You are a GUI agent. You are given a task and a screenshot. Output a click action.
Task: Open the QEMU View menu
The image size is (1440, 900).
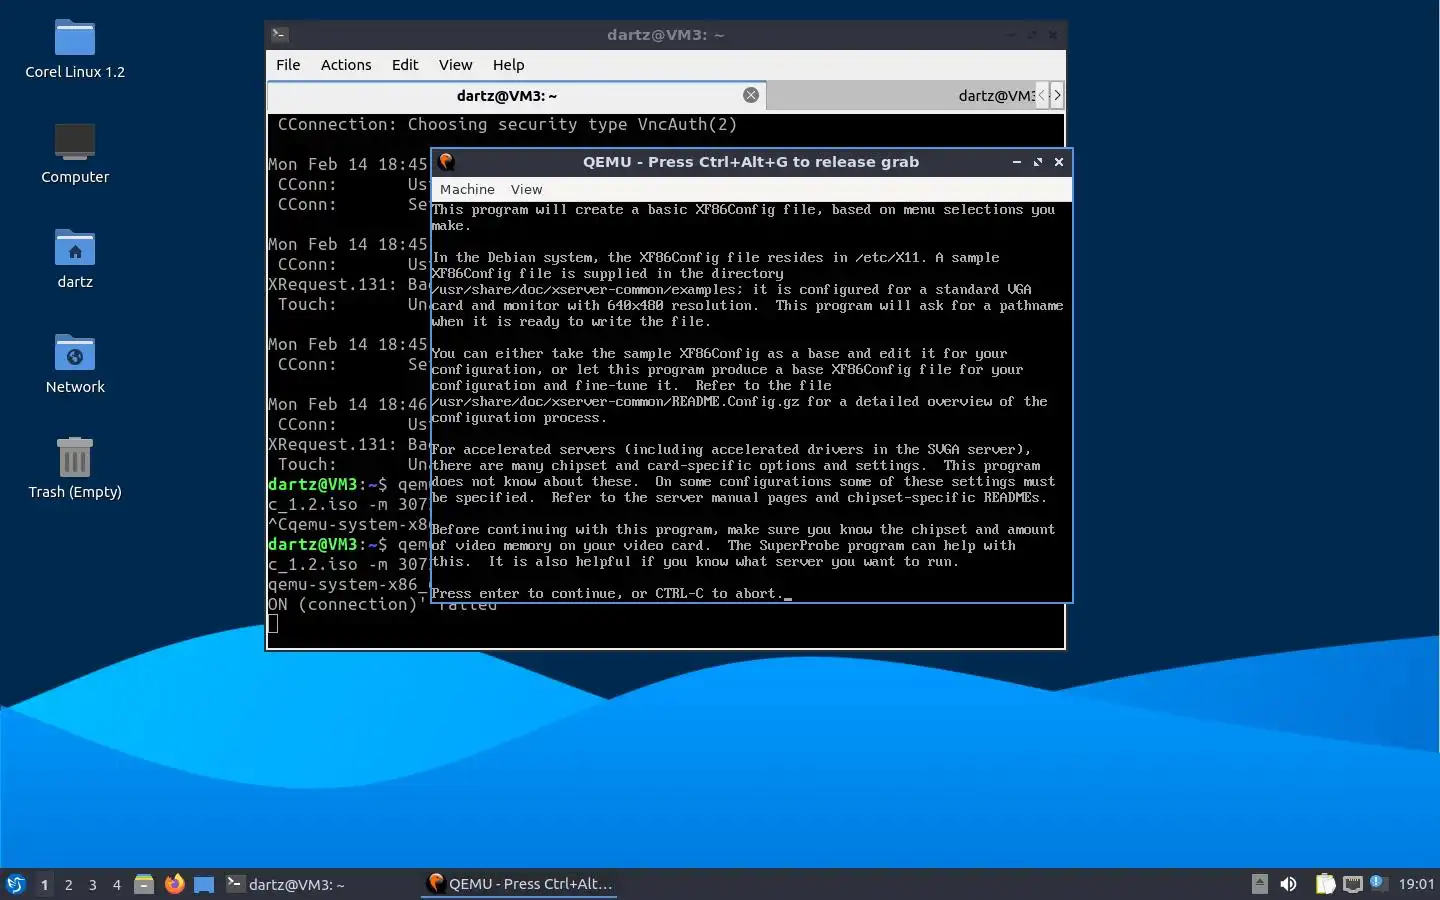pos(526,189)
